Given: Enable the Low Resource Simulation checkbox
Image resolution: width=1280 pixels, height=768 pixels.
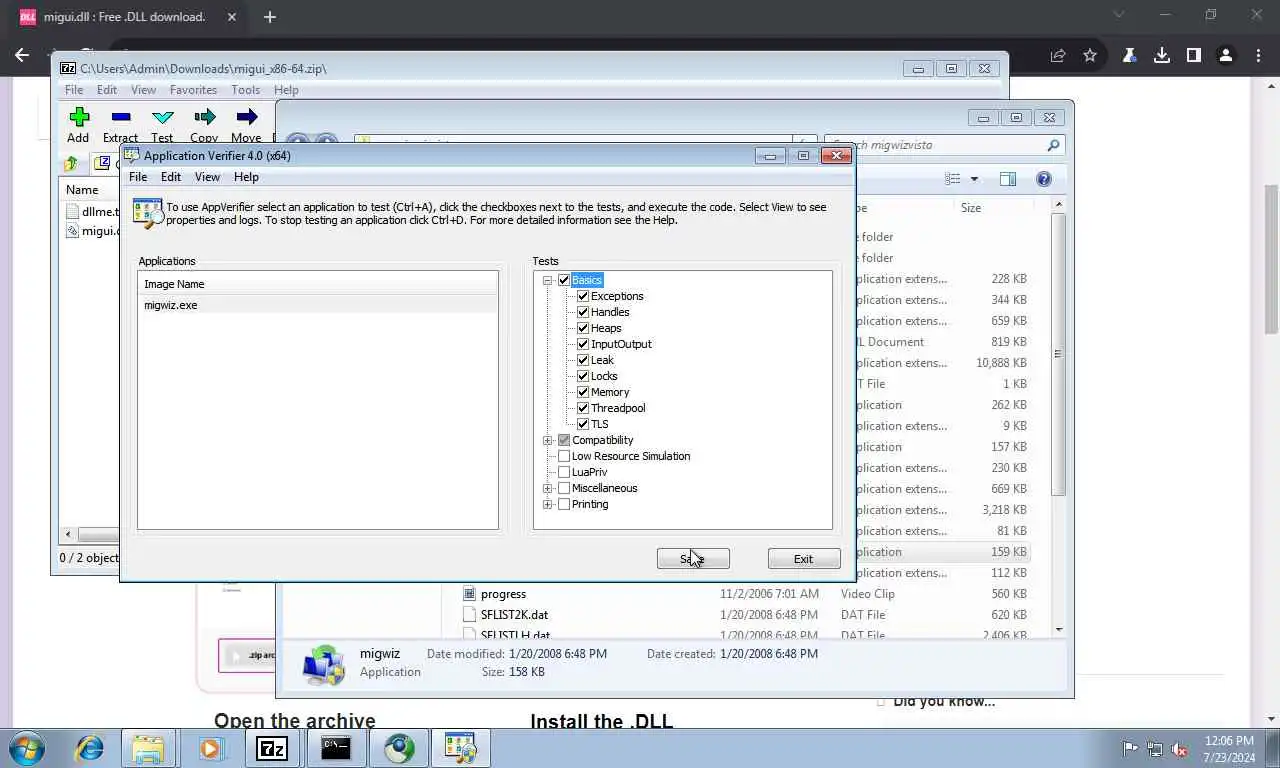Looking at the screenshot, I should pos(564,456).
